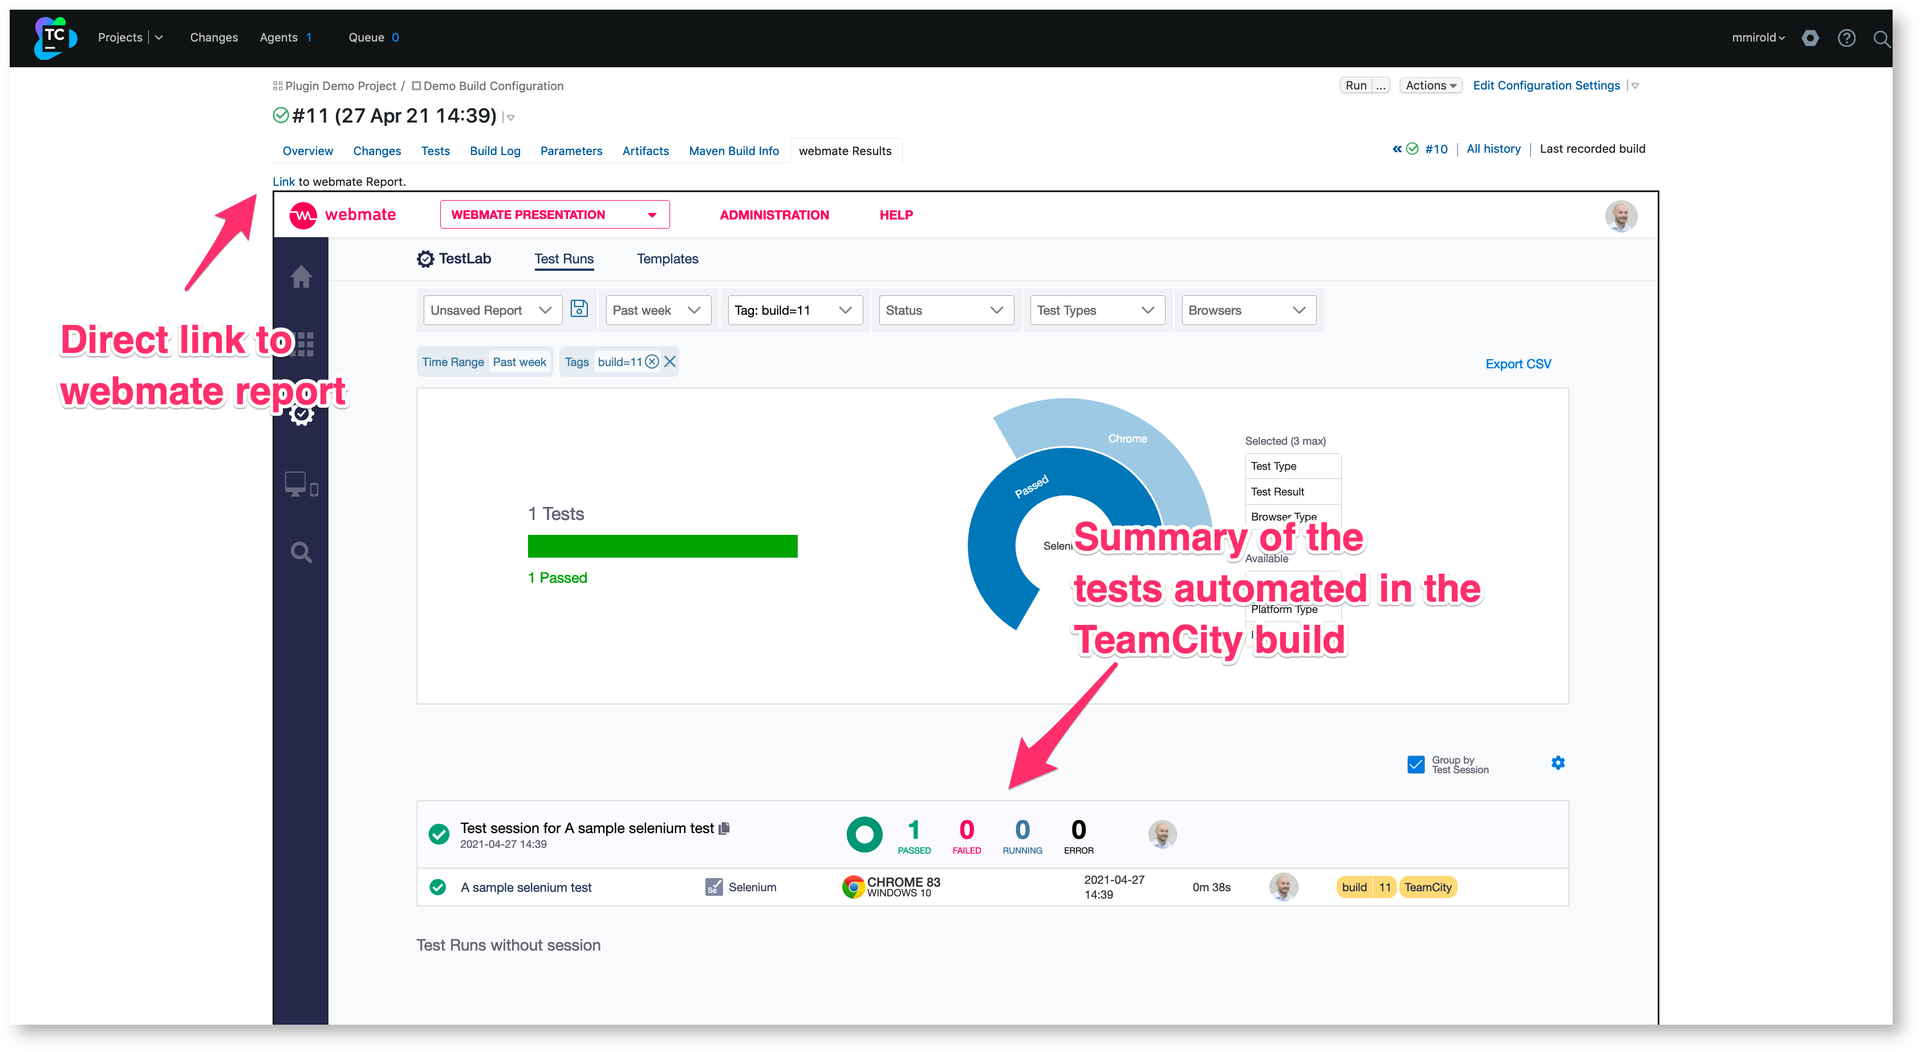Image resolution: width=1920 pixels, height=1052 pixels.
Task: Click the test session passed checkmark
Action: pos(439,834)
